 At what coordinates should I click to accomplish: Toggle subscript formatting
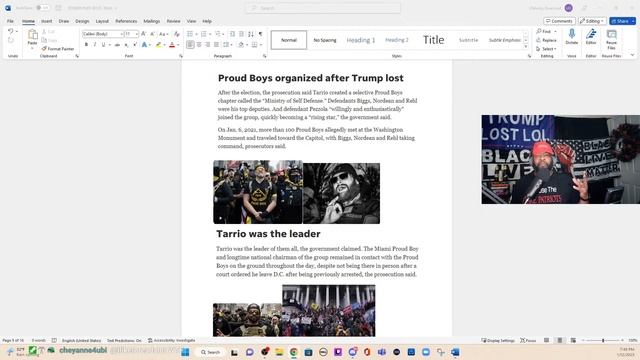127,44
